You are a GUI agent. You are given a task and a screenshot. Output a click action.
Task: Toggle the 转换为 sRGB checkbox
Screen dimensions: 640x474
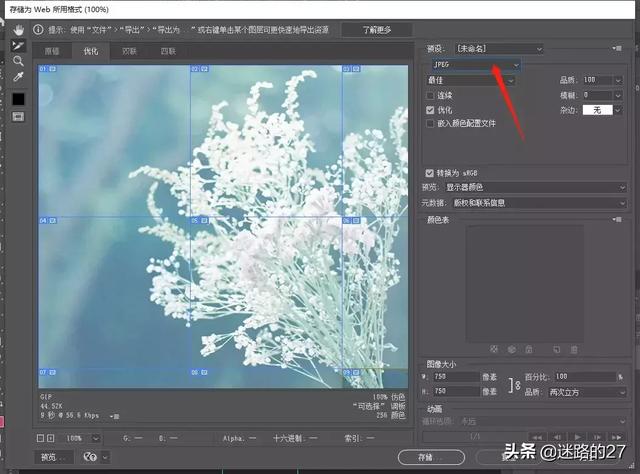430,172
